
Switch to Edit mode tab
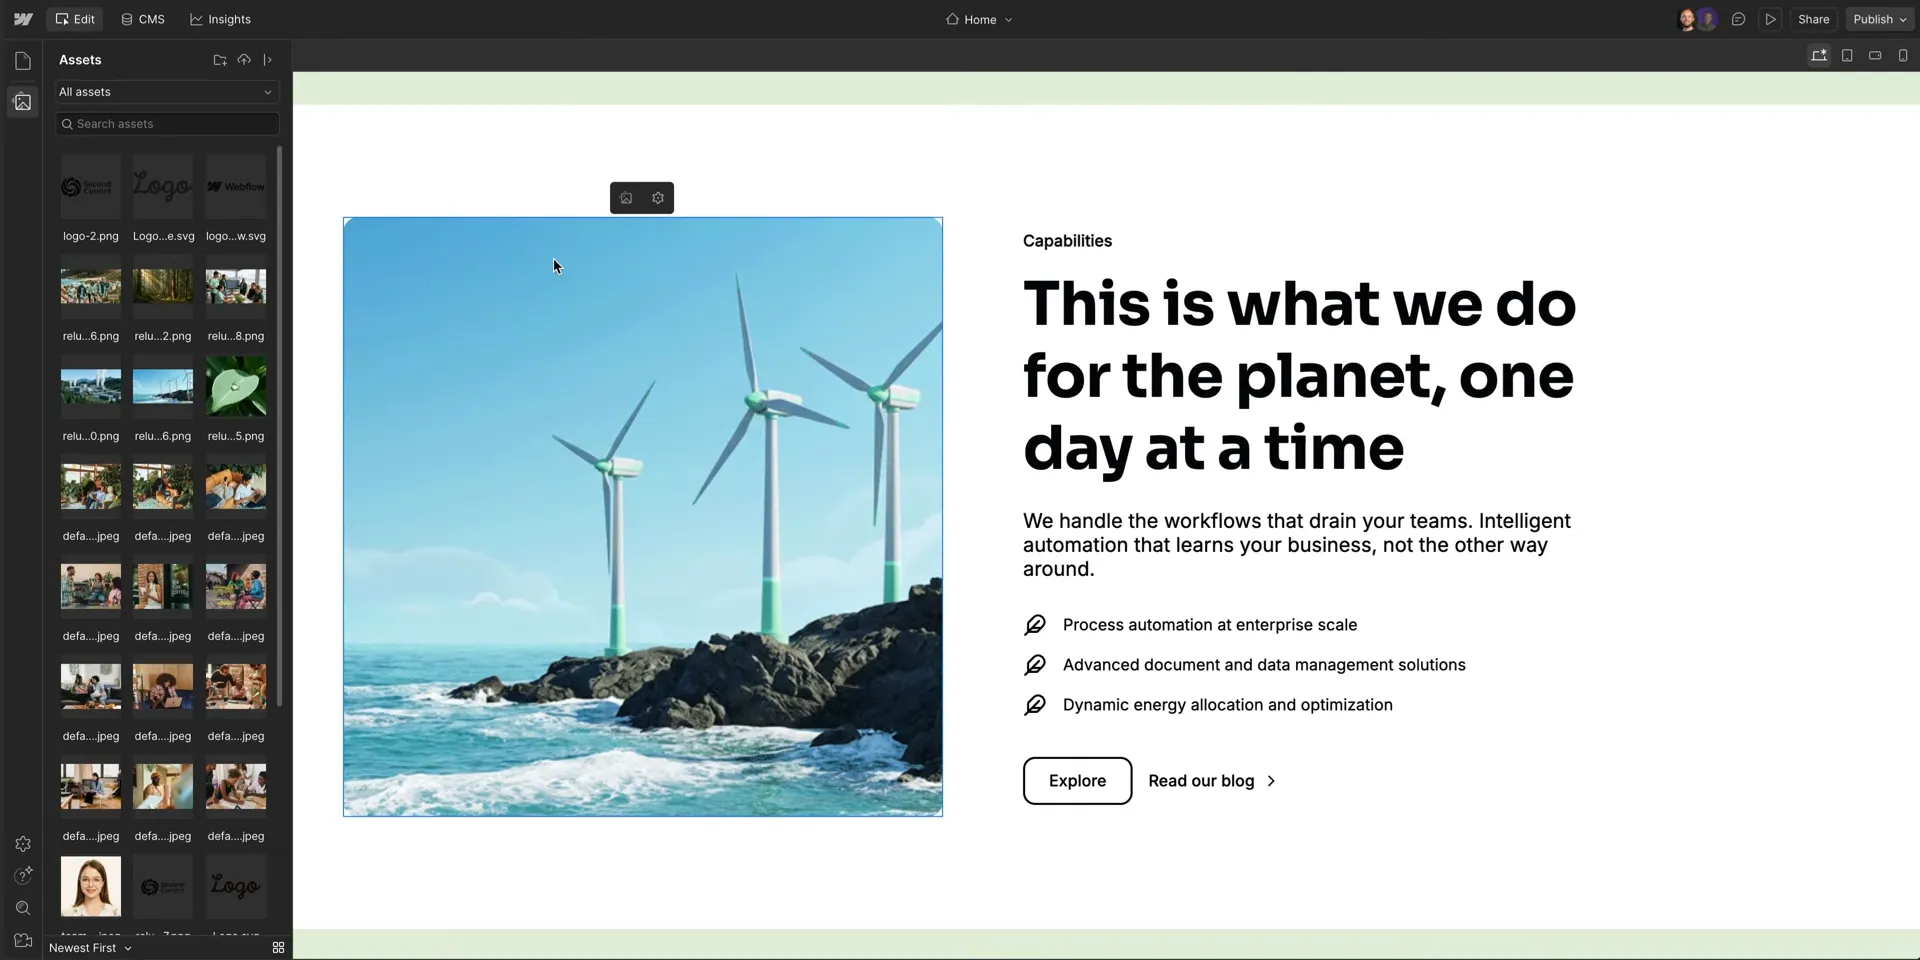[x=75, y=19]
